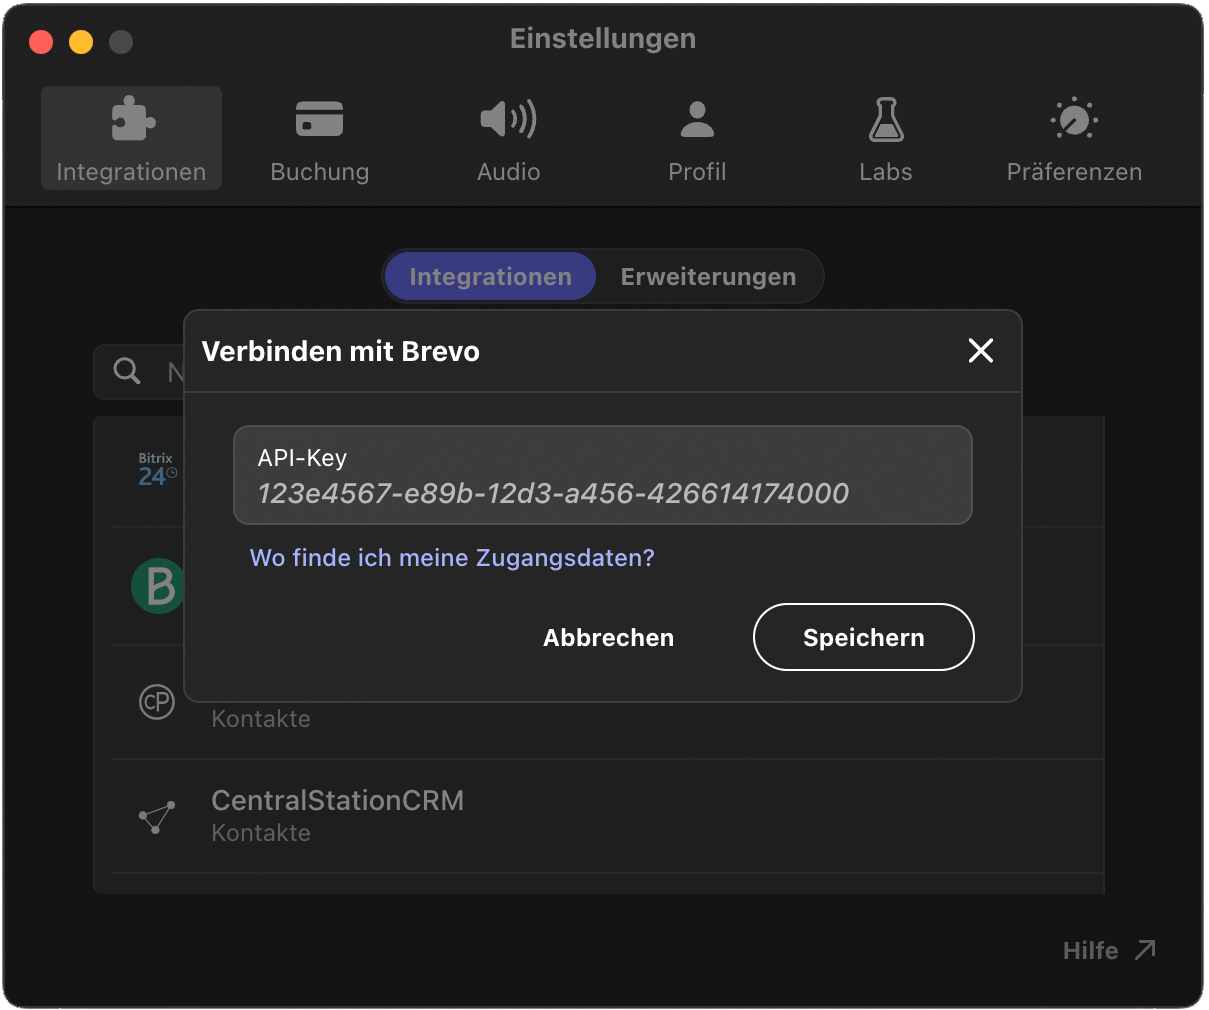Screen dimensions: 1209x1010
Task: Open the Buchung settings tab
Action: (320, 138)
